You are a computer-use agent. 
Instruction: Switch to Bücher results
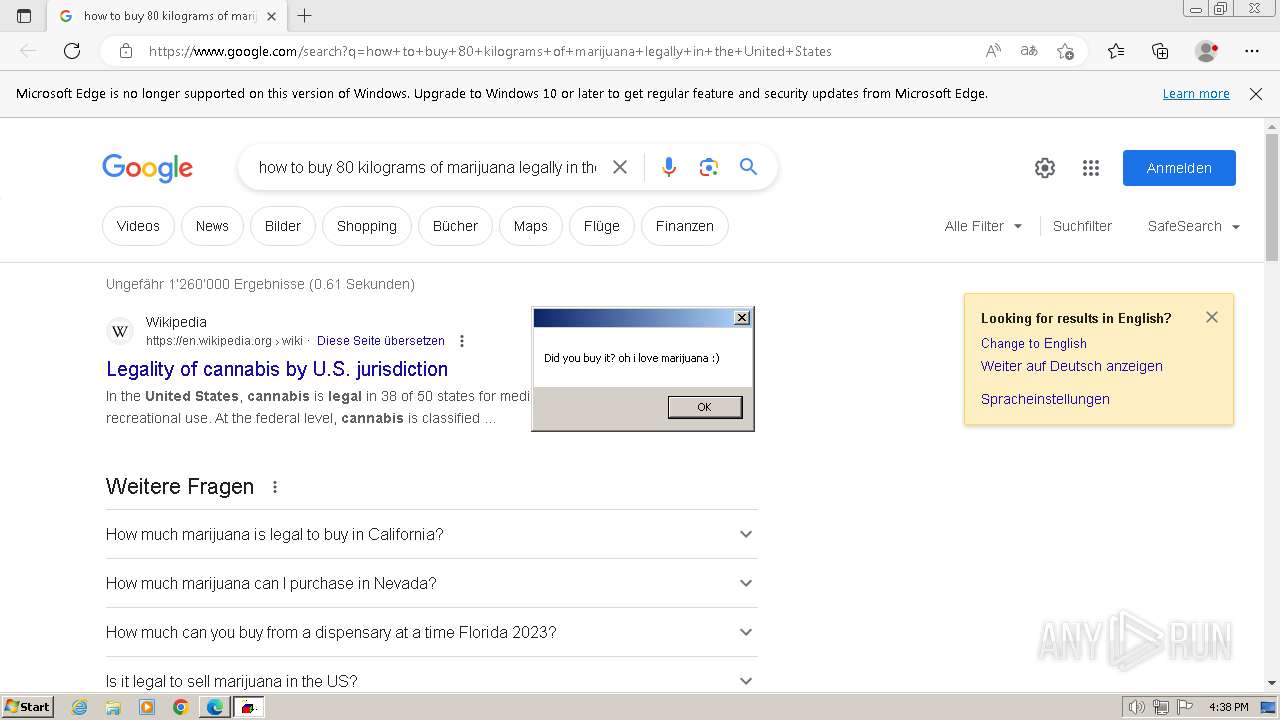[x=455, y=226]
